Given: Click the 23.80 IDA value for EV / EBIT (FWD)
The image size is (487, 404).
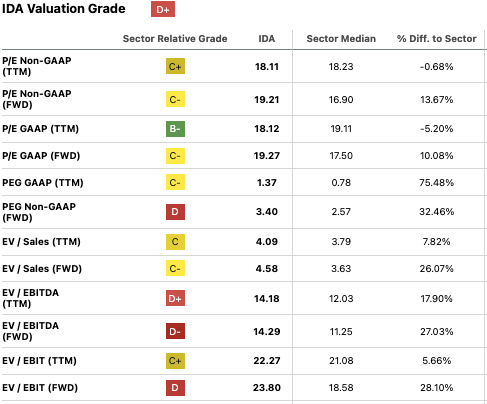Looking at the screenshot, I should [267, 388].
